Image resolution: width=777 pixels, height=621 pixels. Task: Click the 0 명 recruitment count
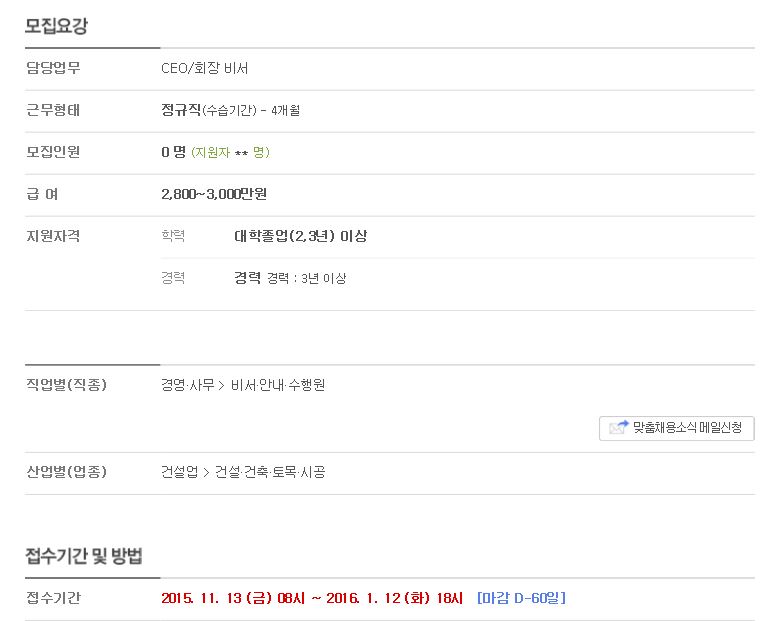pyautogui.click(x=173, y=152)
